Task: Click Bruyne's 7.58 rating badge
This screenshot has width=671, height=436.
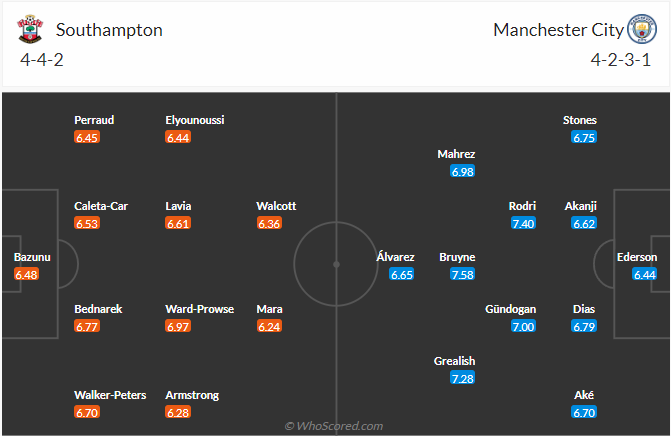Action: click(462, 274)
